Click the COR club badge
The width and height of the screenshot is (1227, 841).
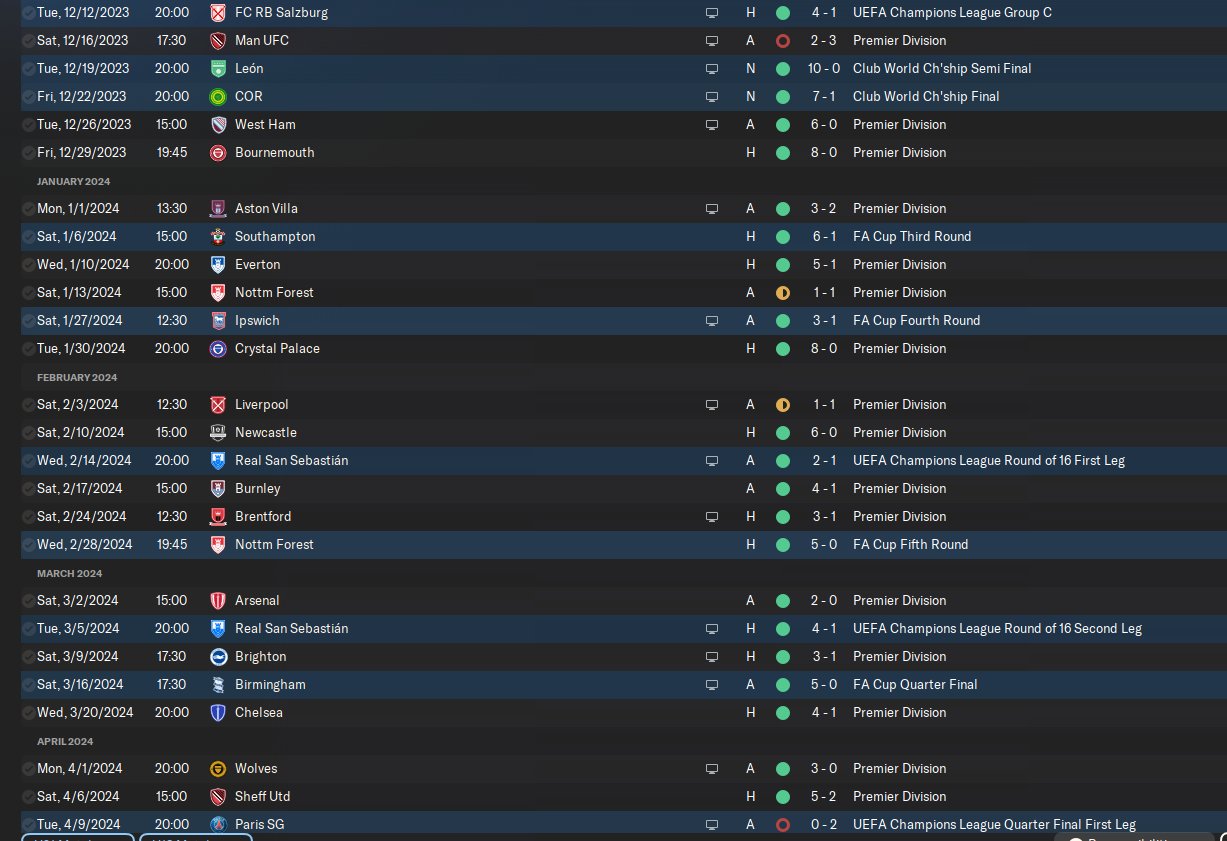[x=218, y=97]
